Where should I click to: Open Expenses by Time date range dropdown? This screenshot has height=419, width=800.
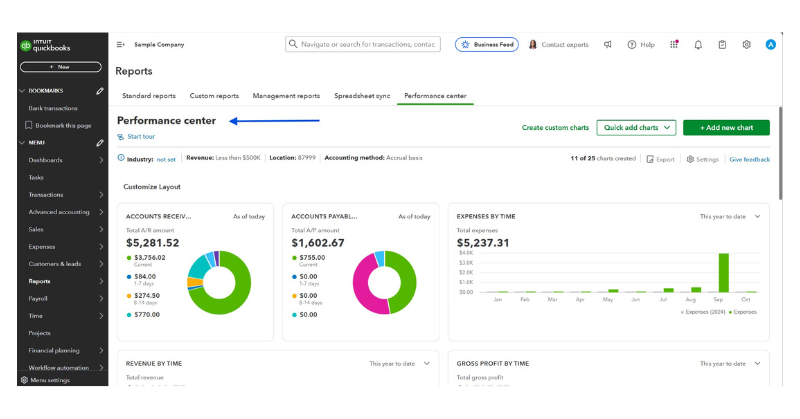757,216
